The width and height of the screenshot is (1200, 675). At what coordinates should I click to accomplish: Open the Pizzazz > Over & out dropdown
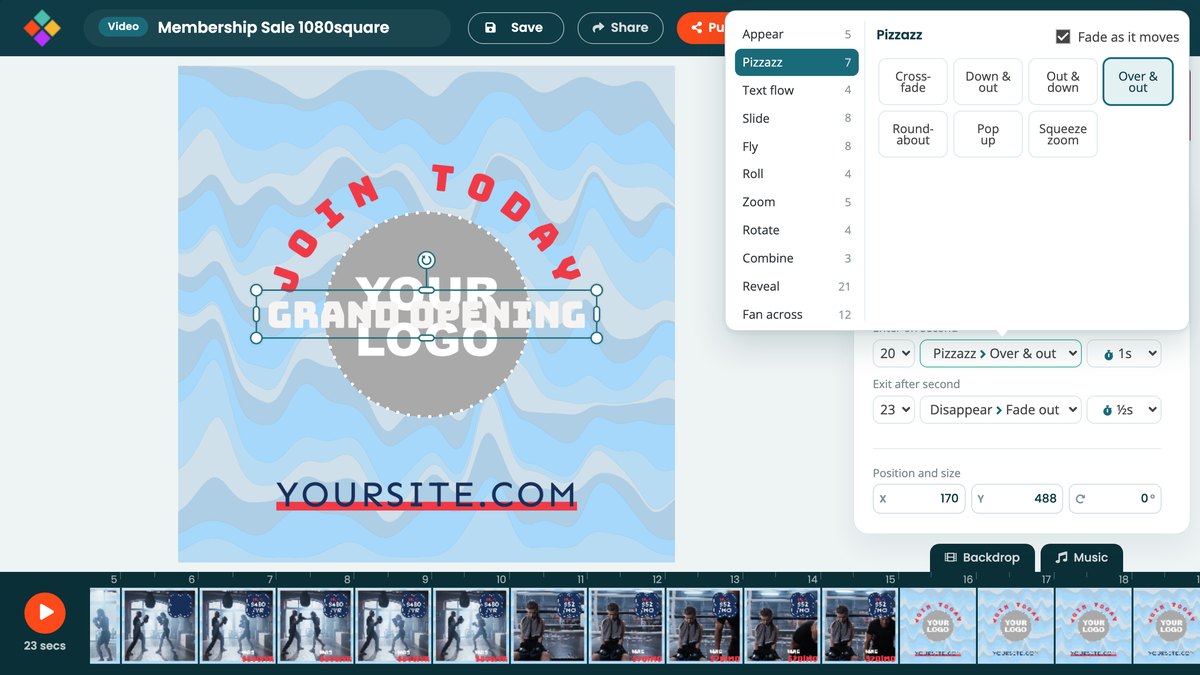click(x=1001, y=353)
